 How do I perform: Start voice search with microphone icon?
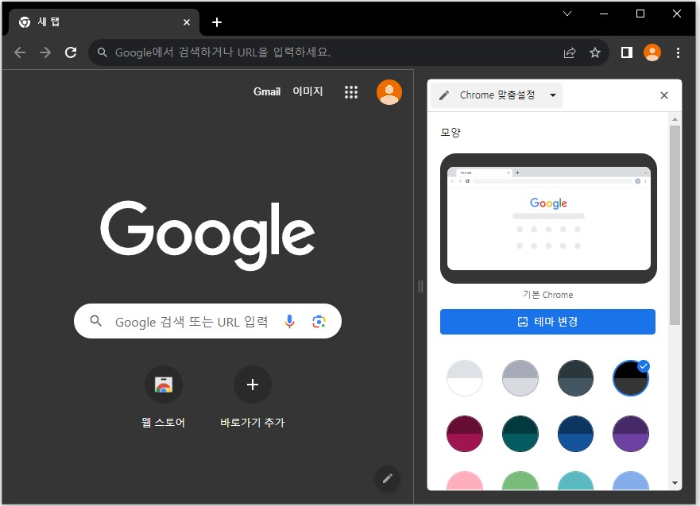pyautogui.click(x=289, y=321)
